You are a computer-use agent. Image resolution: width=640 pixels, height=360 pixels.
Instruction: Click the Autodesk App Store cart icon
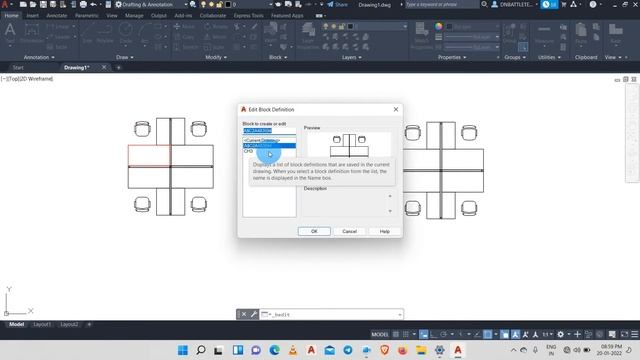pos(564,4)
